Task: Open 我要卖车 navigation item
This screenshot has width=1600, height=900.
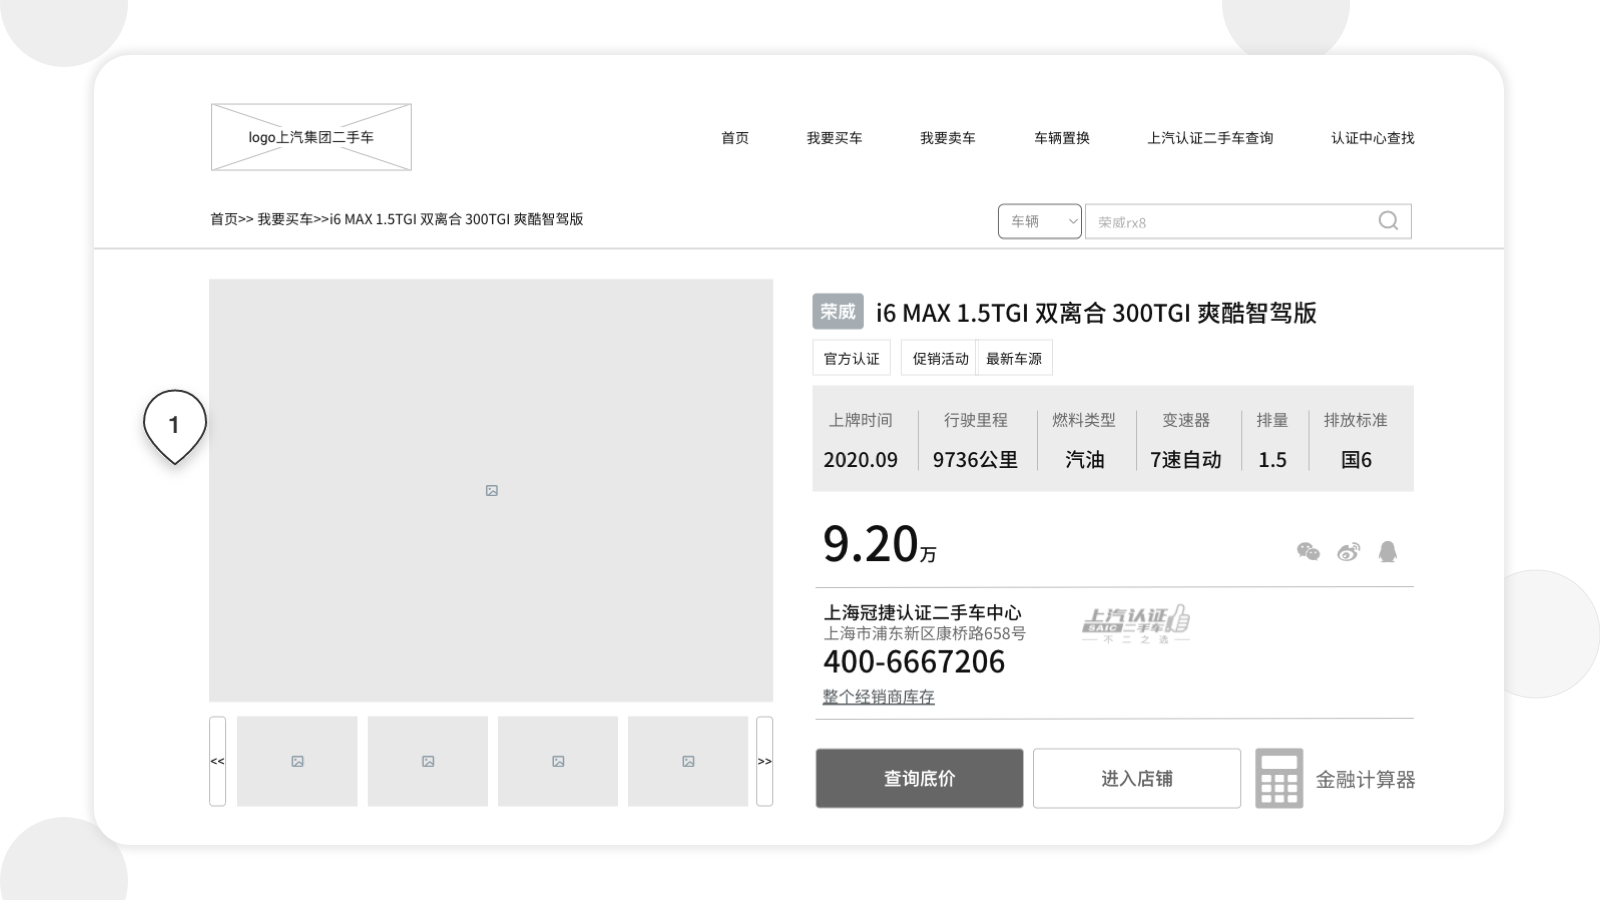Action: point(948,138)
